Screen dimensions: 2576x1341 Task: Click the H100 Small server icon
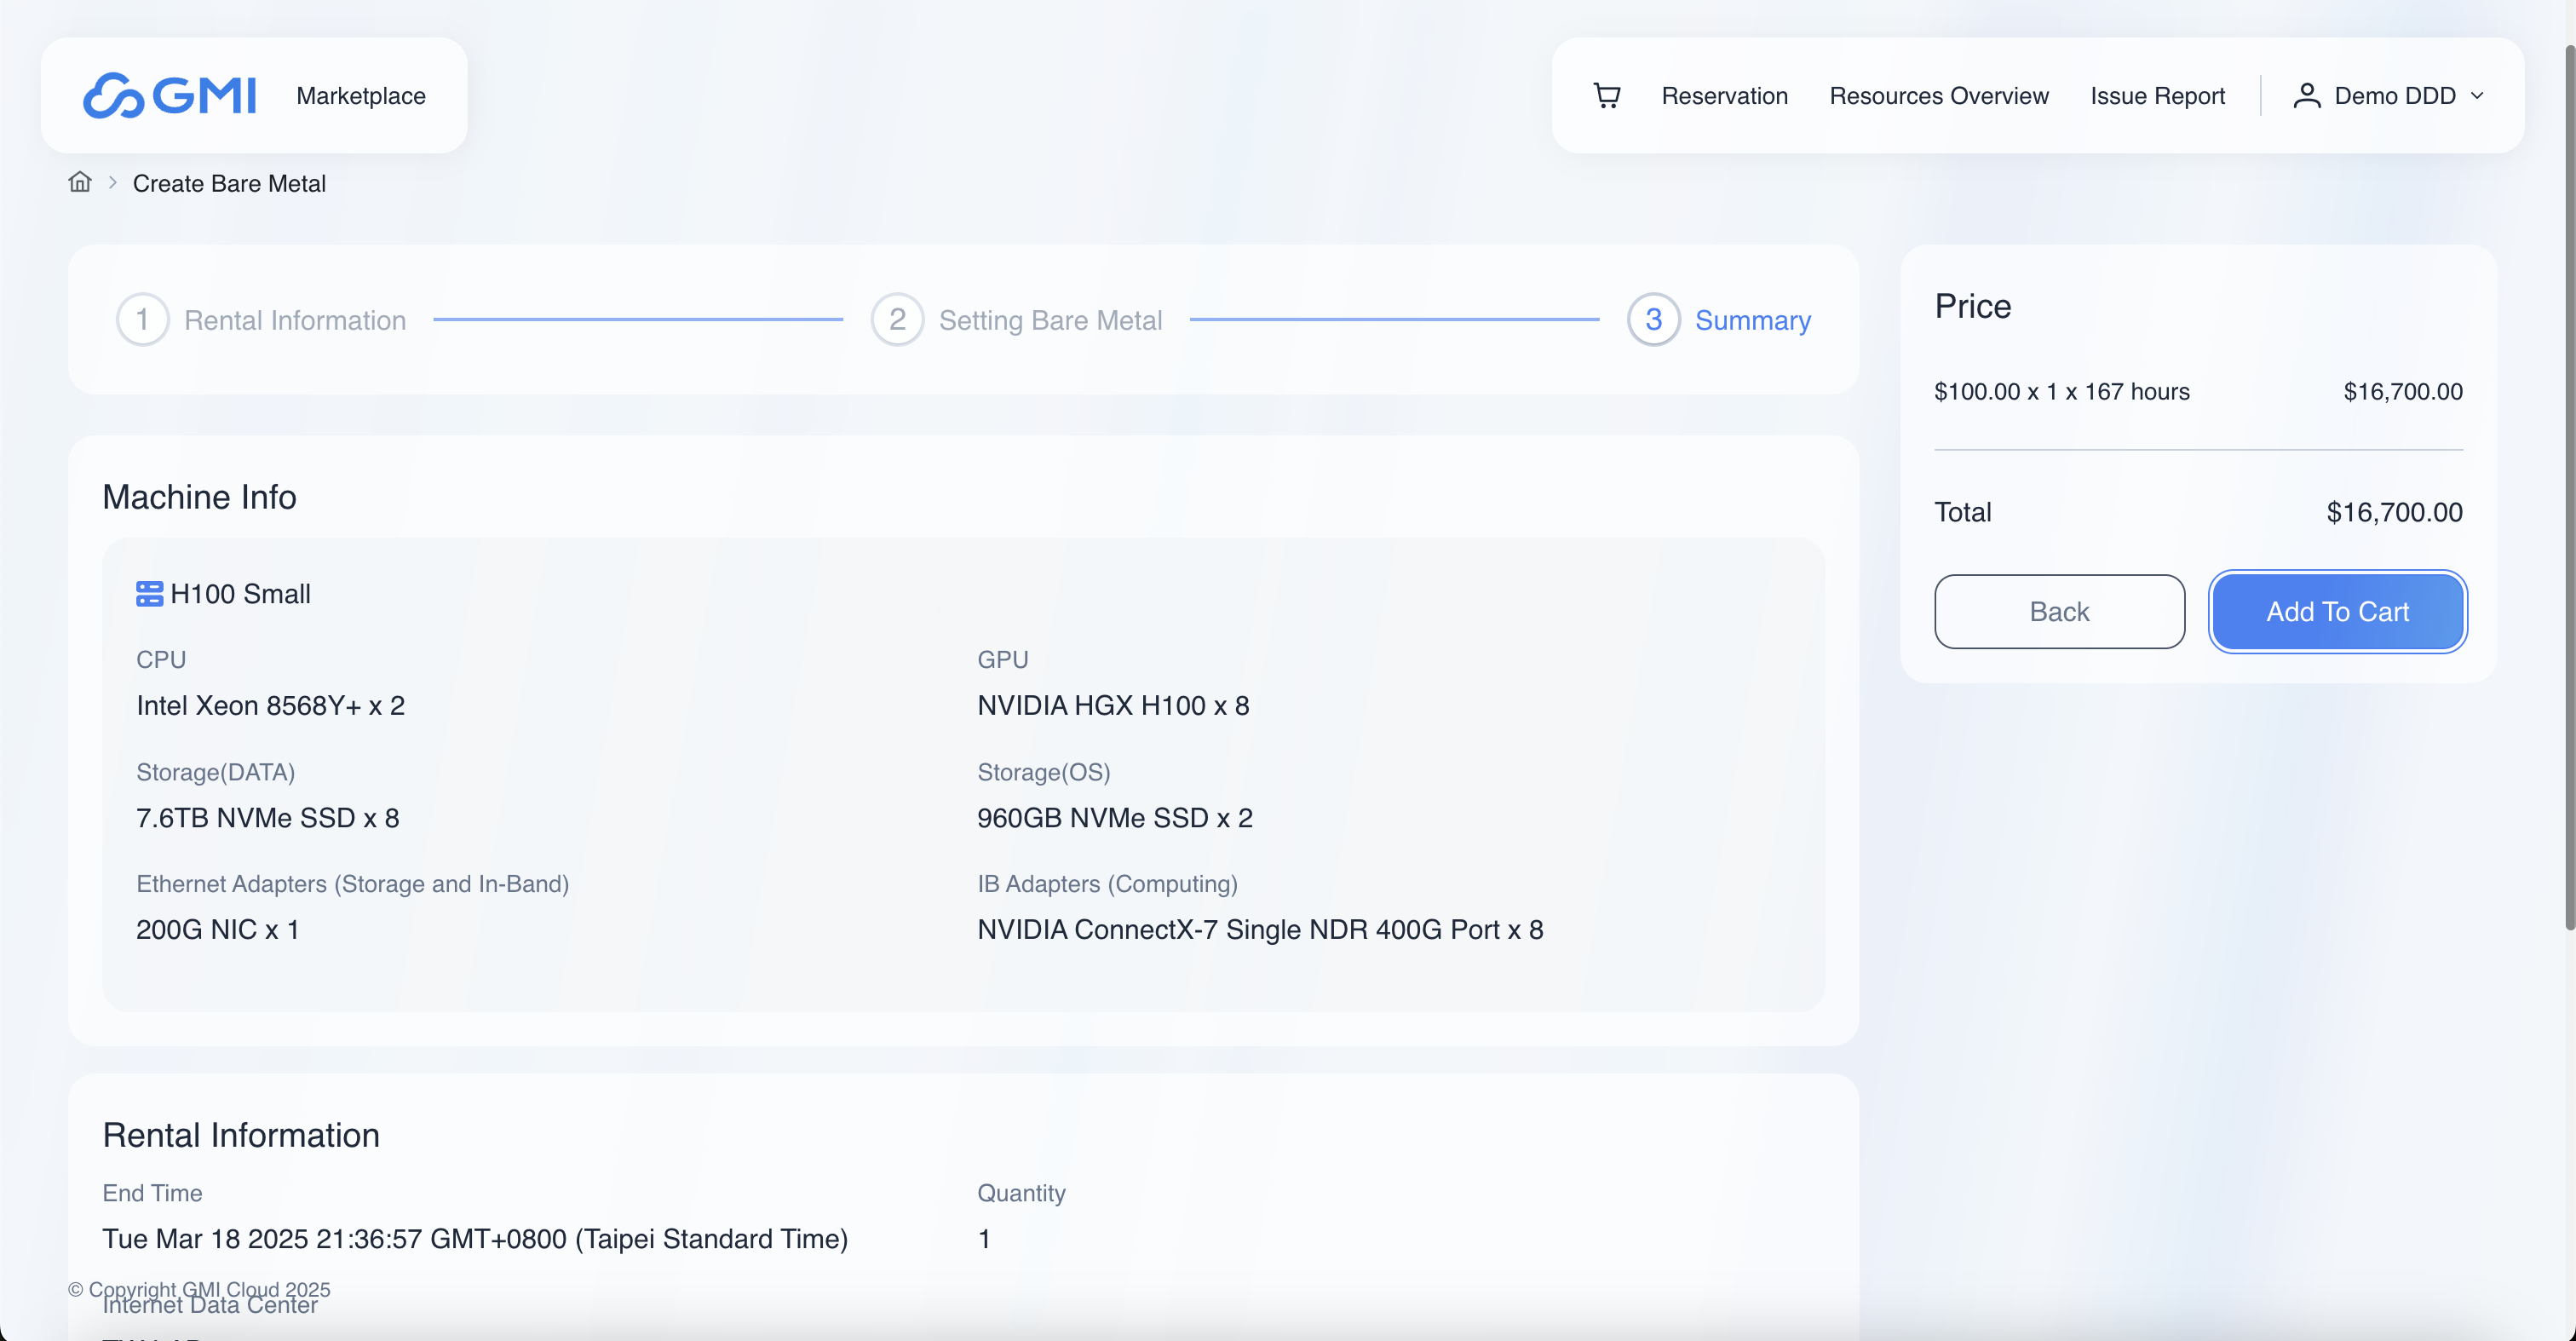149,594
